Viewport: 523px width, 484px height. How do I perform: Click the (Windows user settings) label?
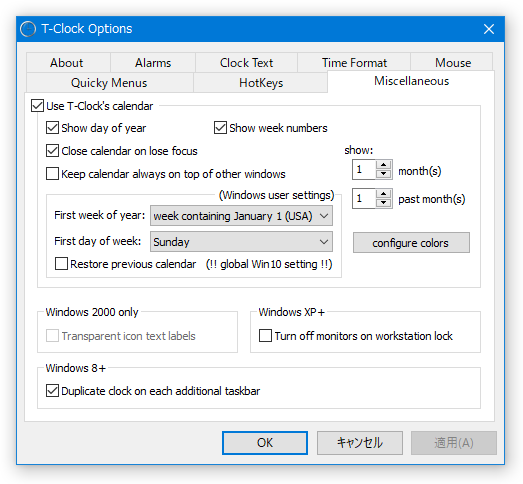(x=276, y=195)
